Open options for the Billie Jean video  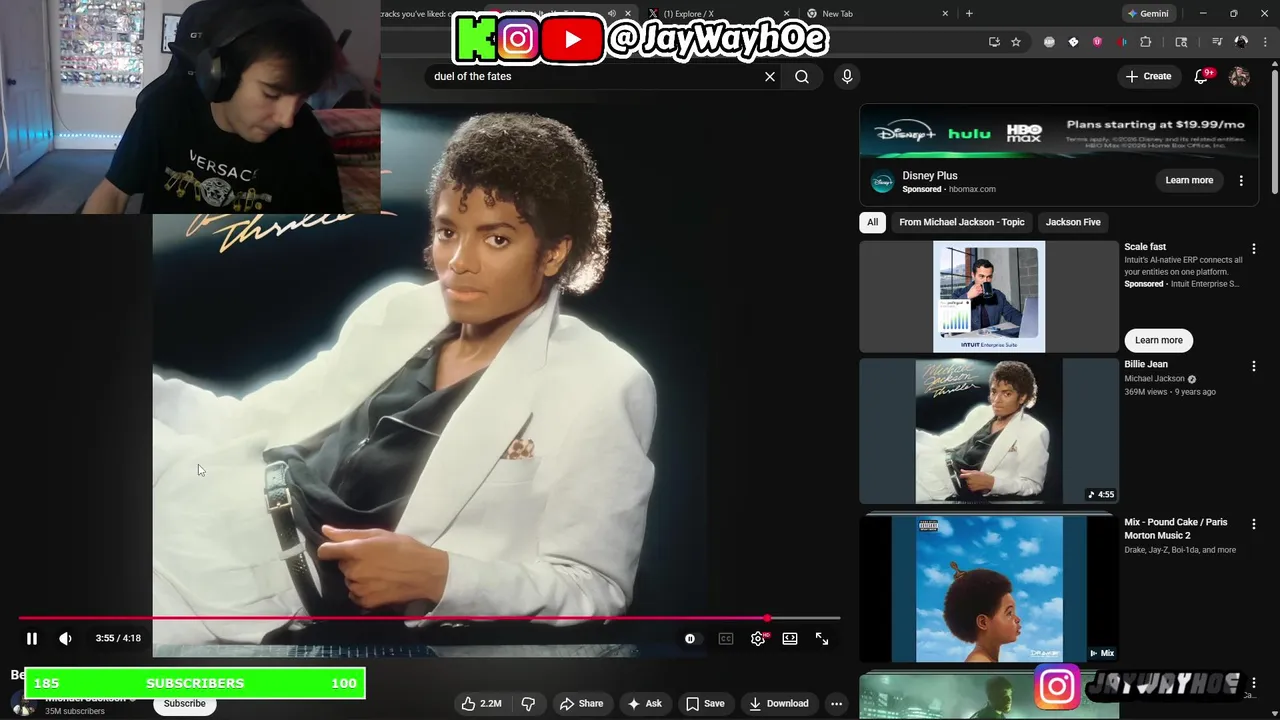coord(1253,366)
